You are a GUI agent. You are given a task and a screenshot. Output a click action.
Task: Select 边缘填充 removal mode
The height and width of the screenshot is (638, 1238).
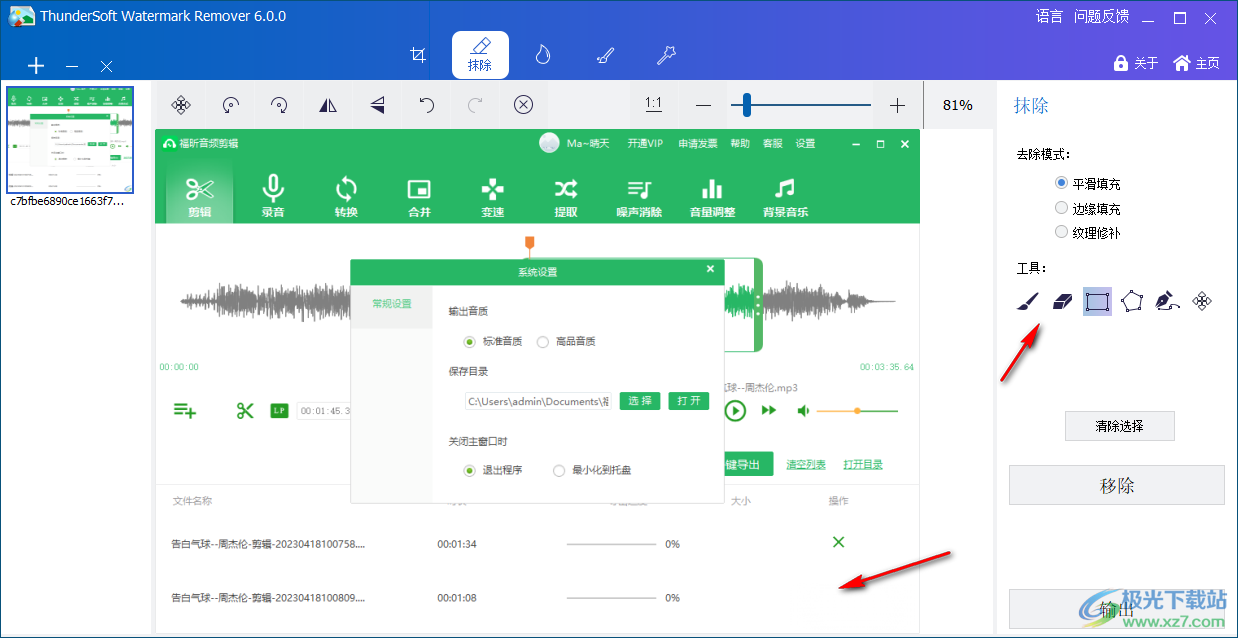tap(1087, 208)
